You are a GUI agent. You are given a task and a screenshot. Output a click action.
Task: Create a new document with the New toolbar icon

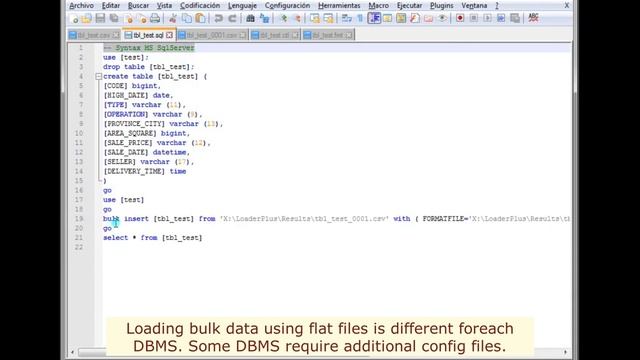click(x=75, y=18)
